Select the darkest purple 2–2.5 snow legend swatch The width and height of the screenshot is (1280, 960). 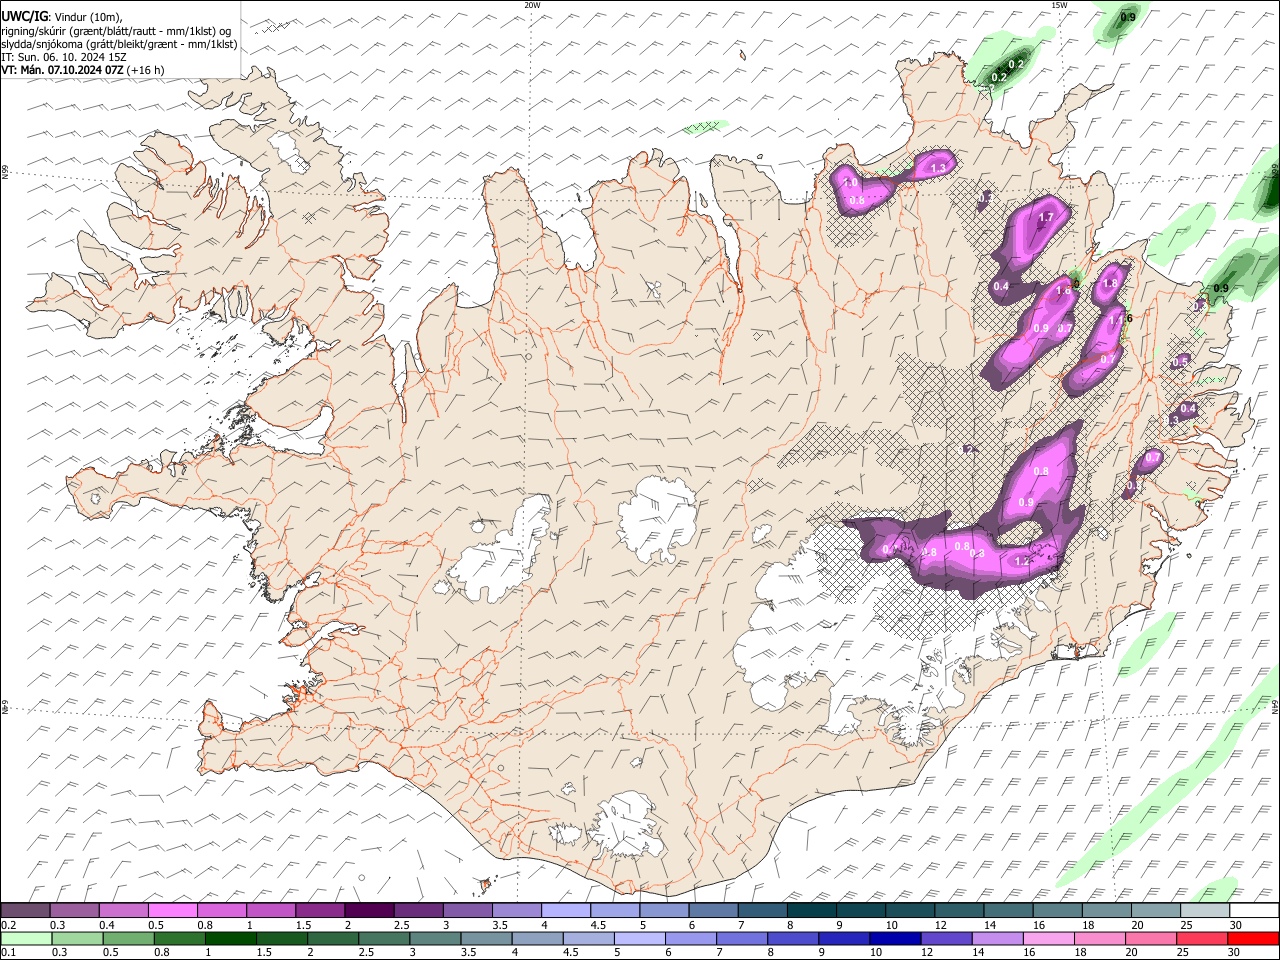click(x=369, y=911)
